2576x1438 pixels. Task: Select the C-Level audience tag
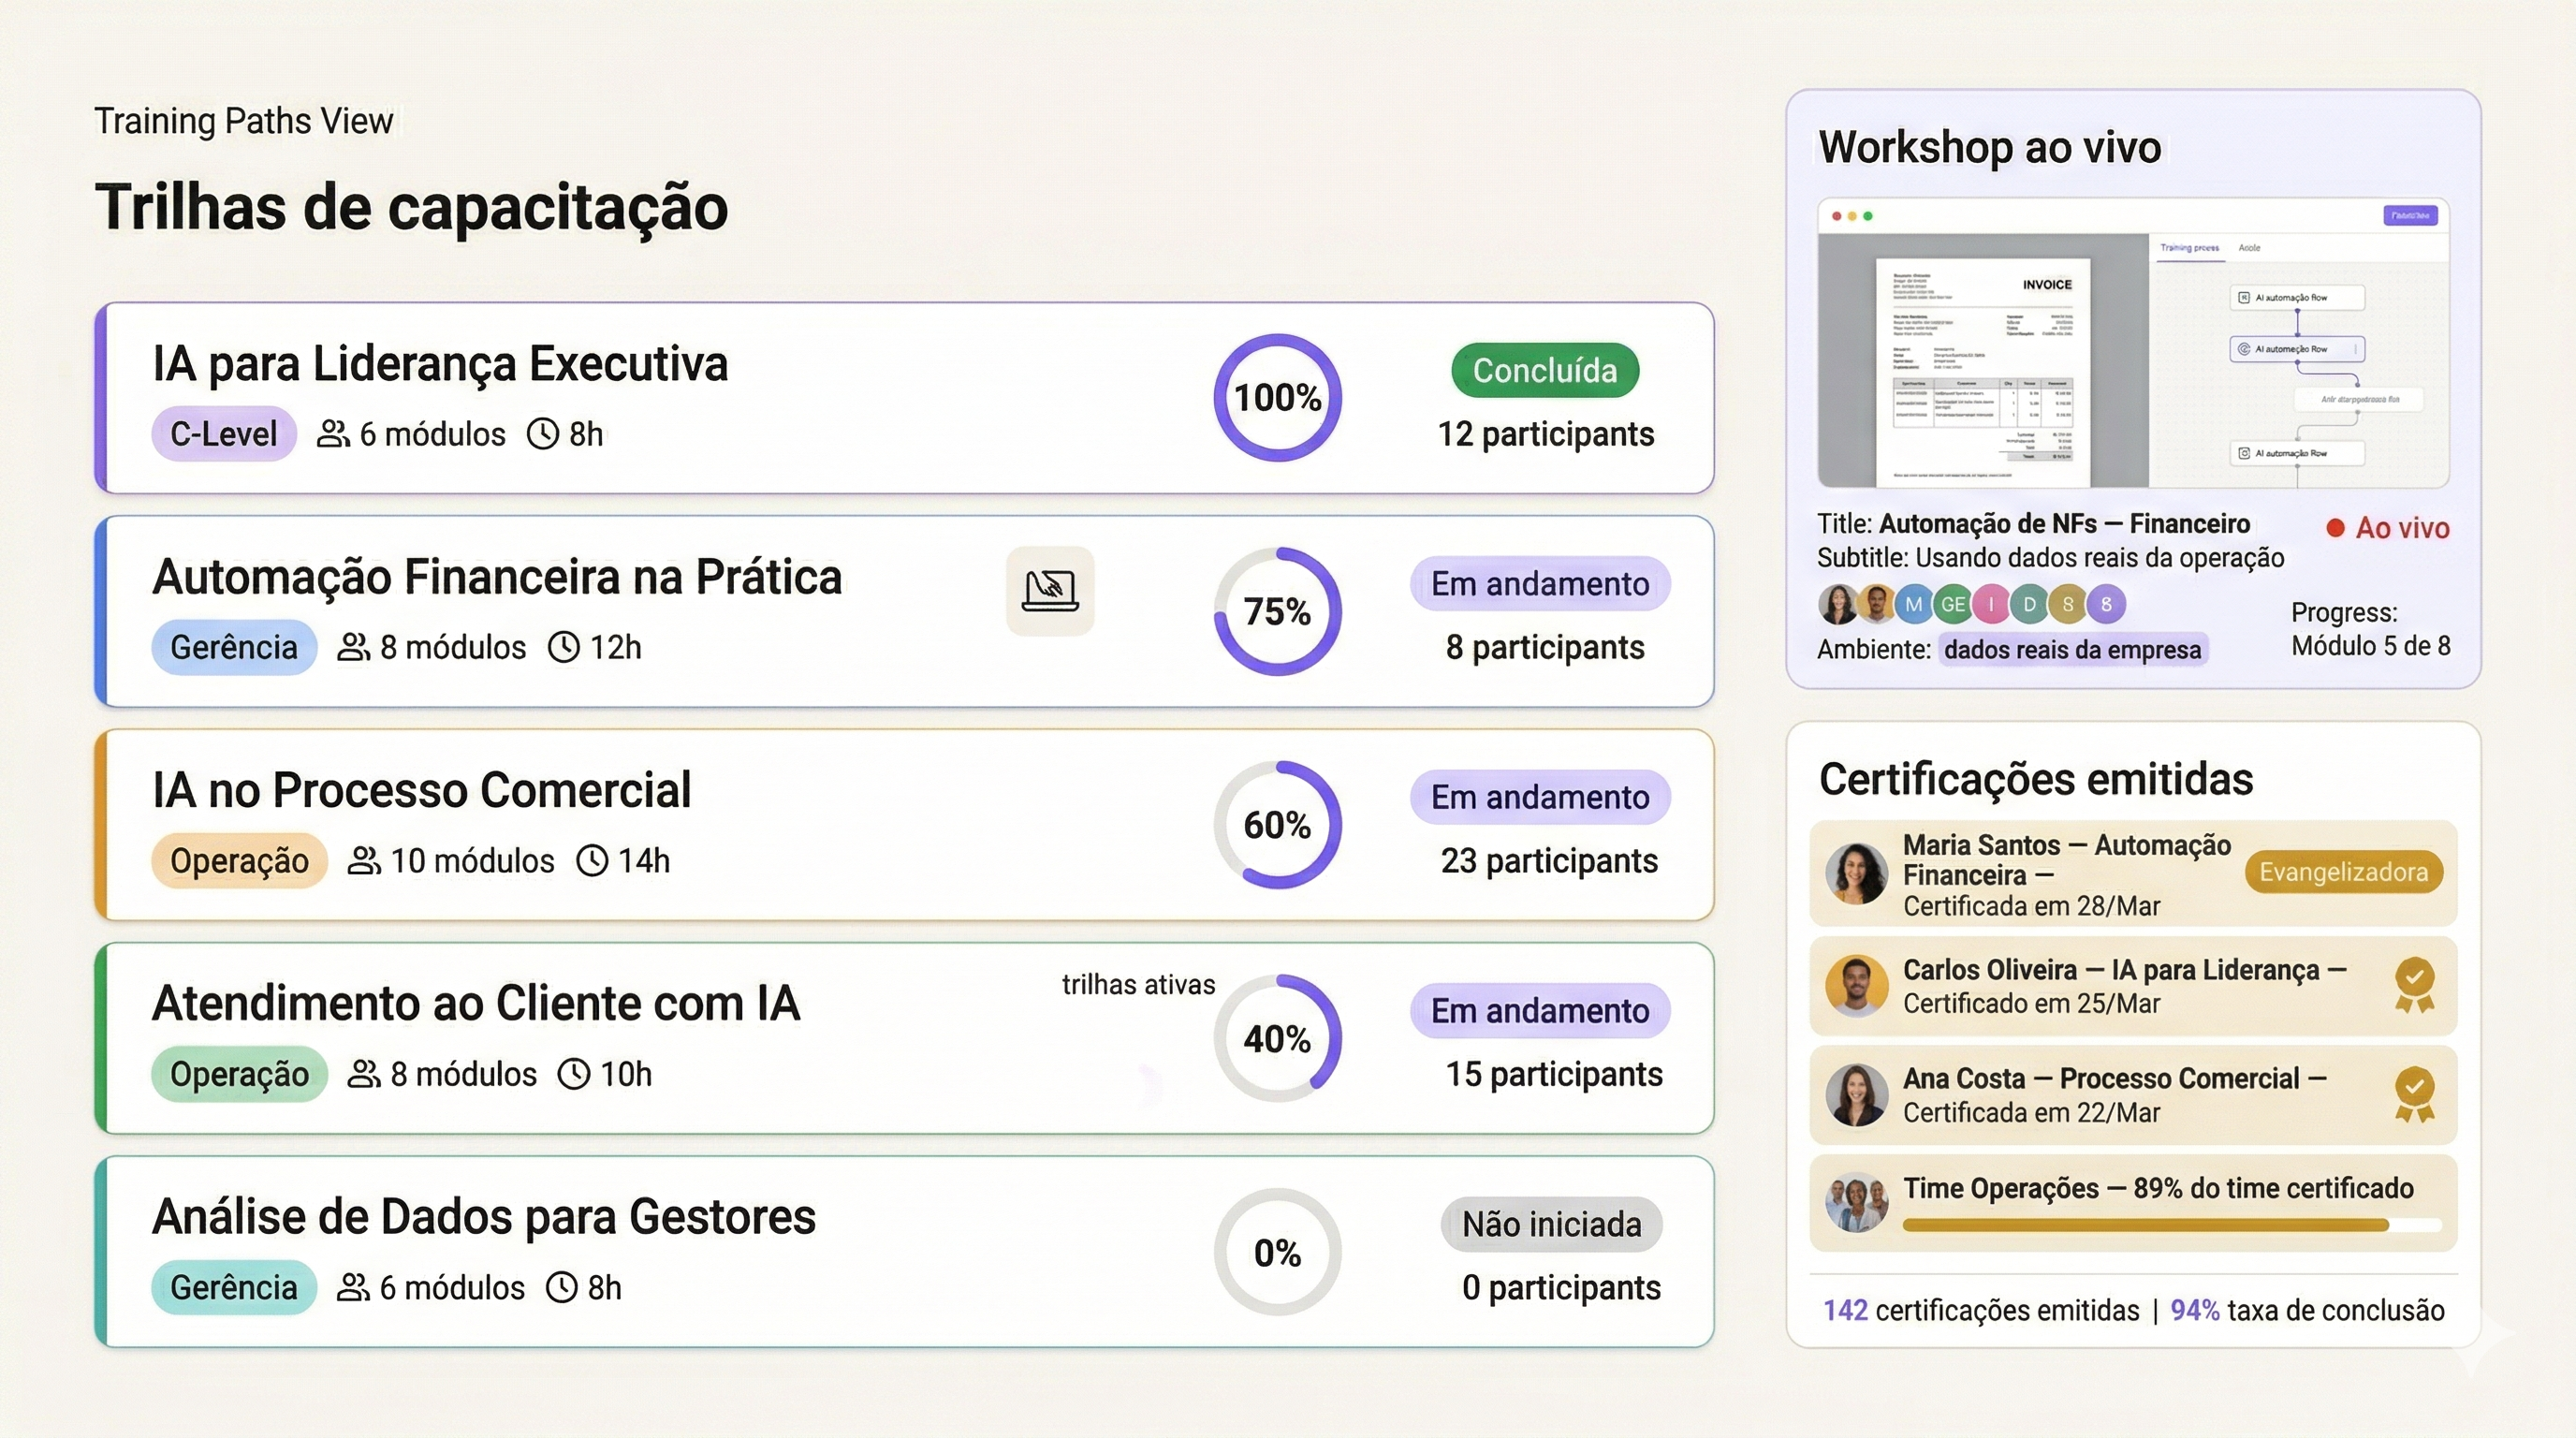coord(222,433)
